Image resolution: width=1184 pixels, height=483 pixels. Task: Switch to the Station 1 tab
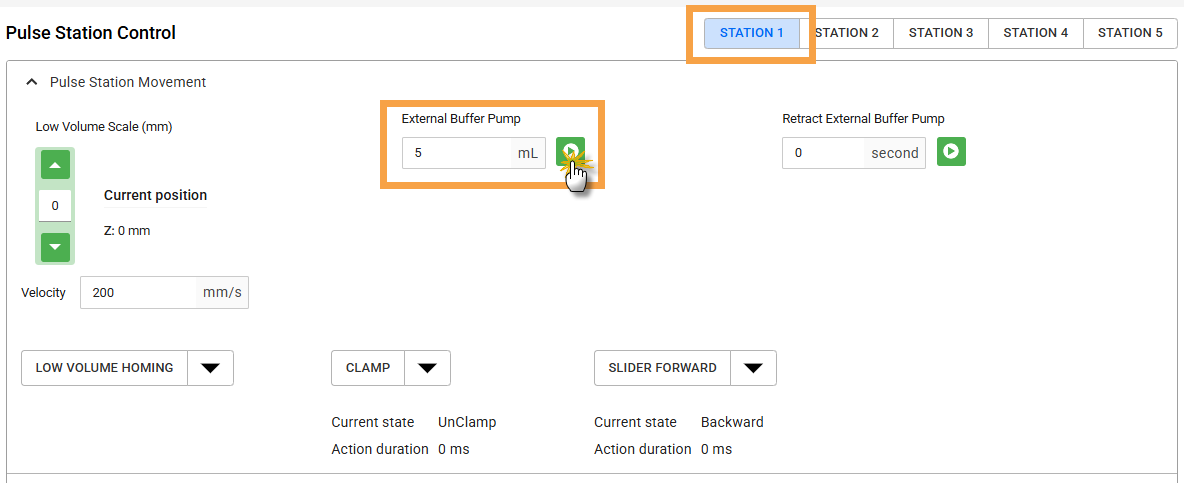point(752,33)
